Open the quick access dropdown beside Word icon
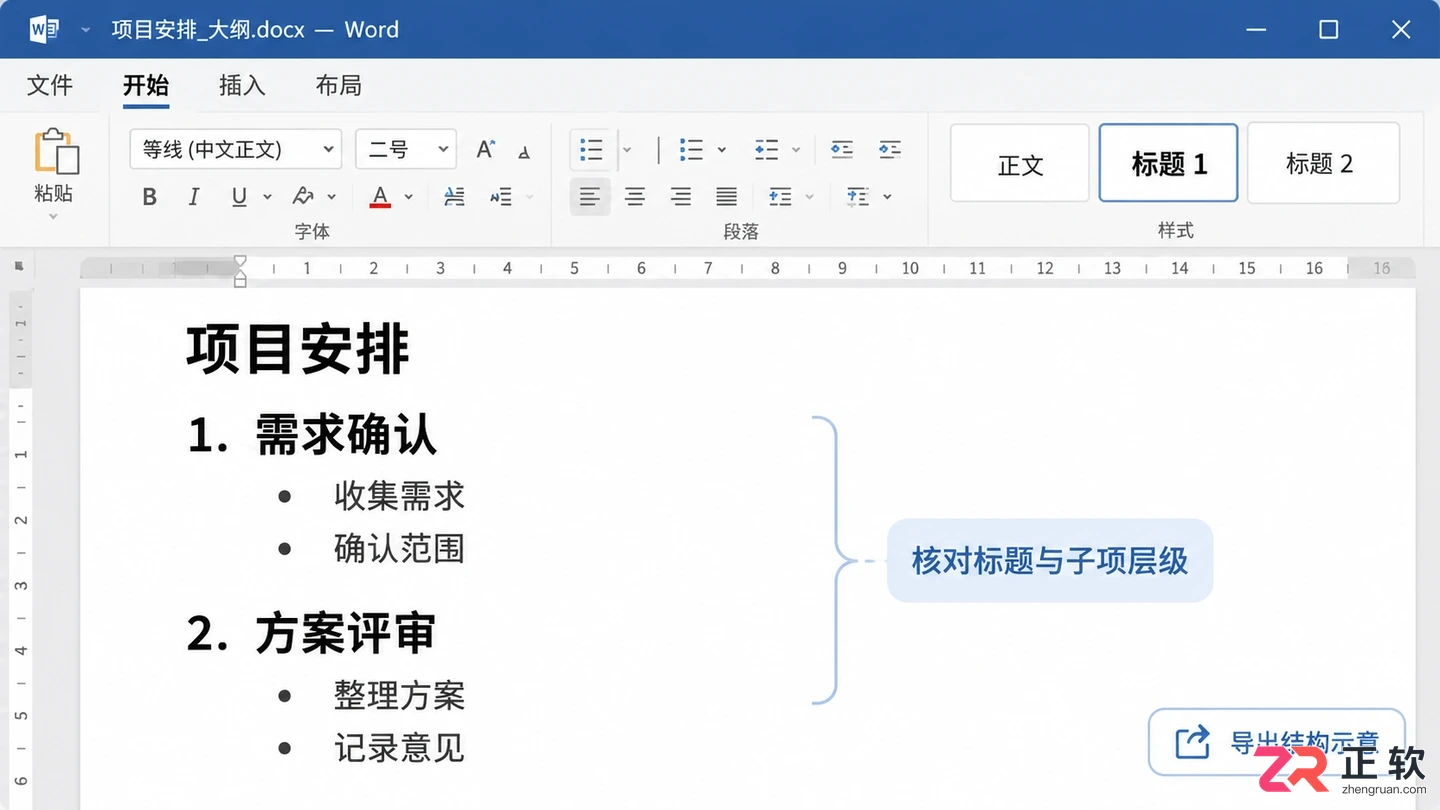The image size is (1440, 810). [x=86, y=30]
